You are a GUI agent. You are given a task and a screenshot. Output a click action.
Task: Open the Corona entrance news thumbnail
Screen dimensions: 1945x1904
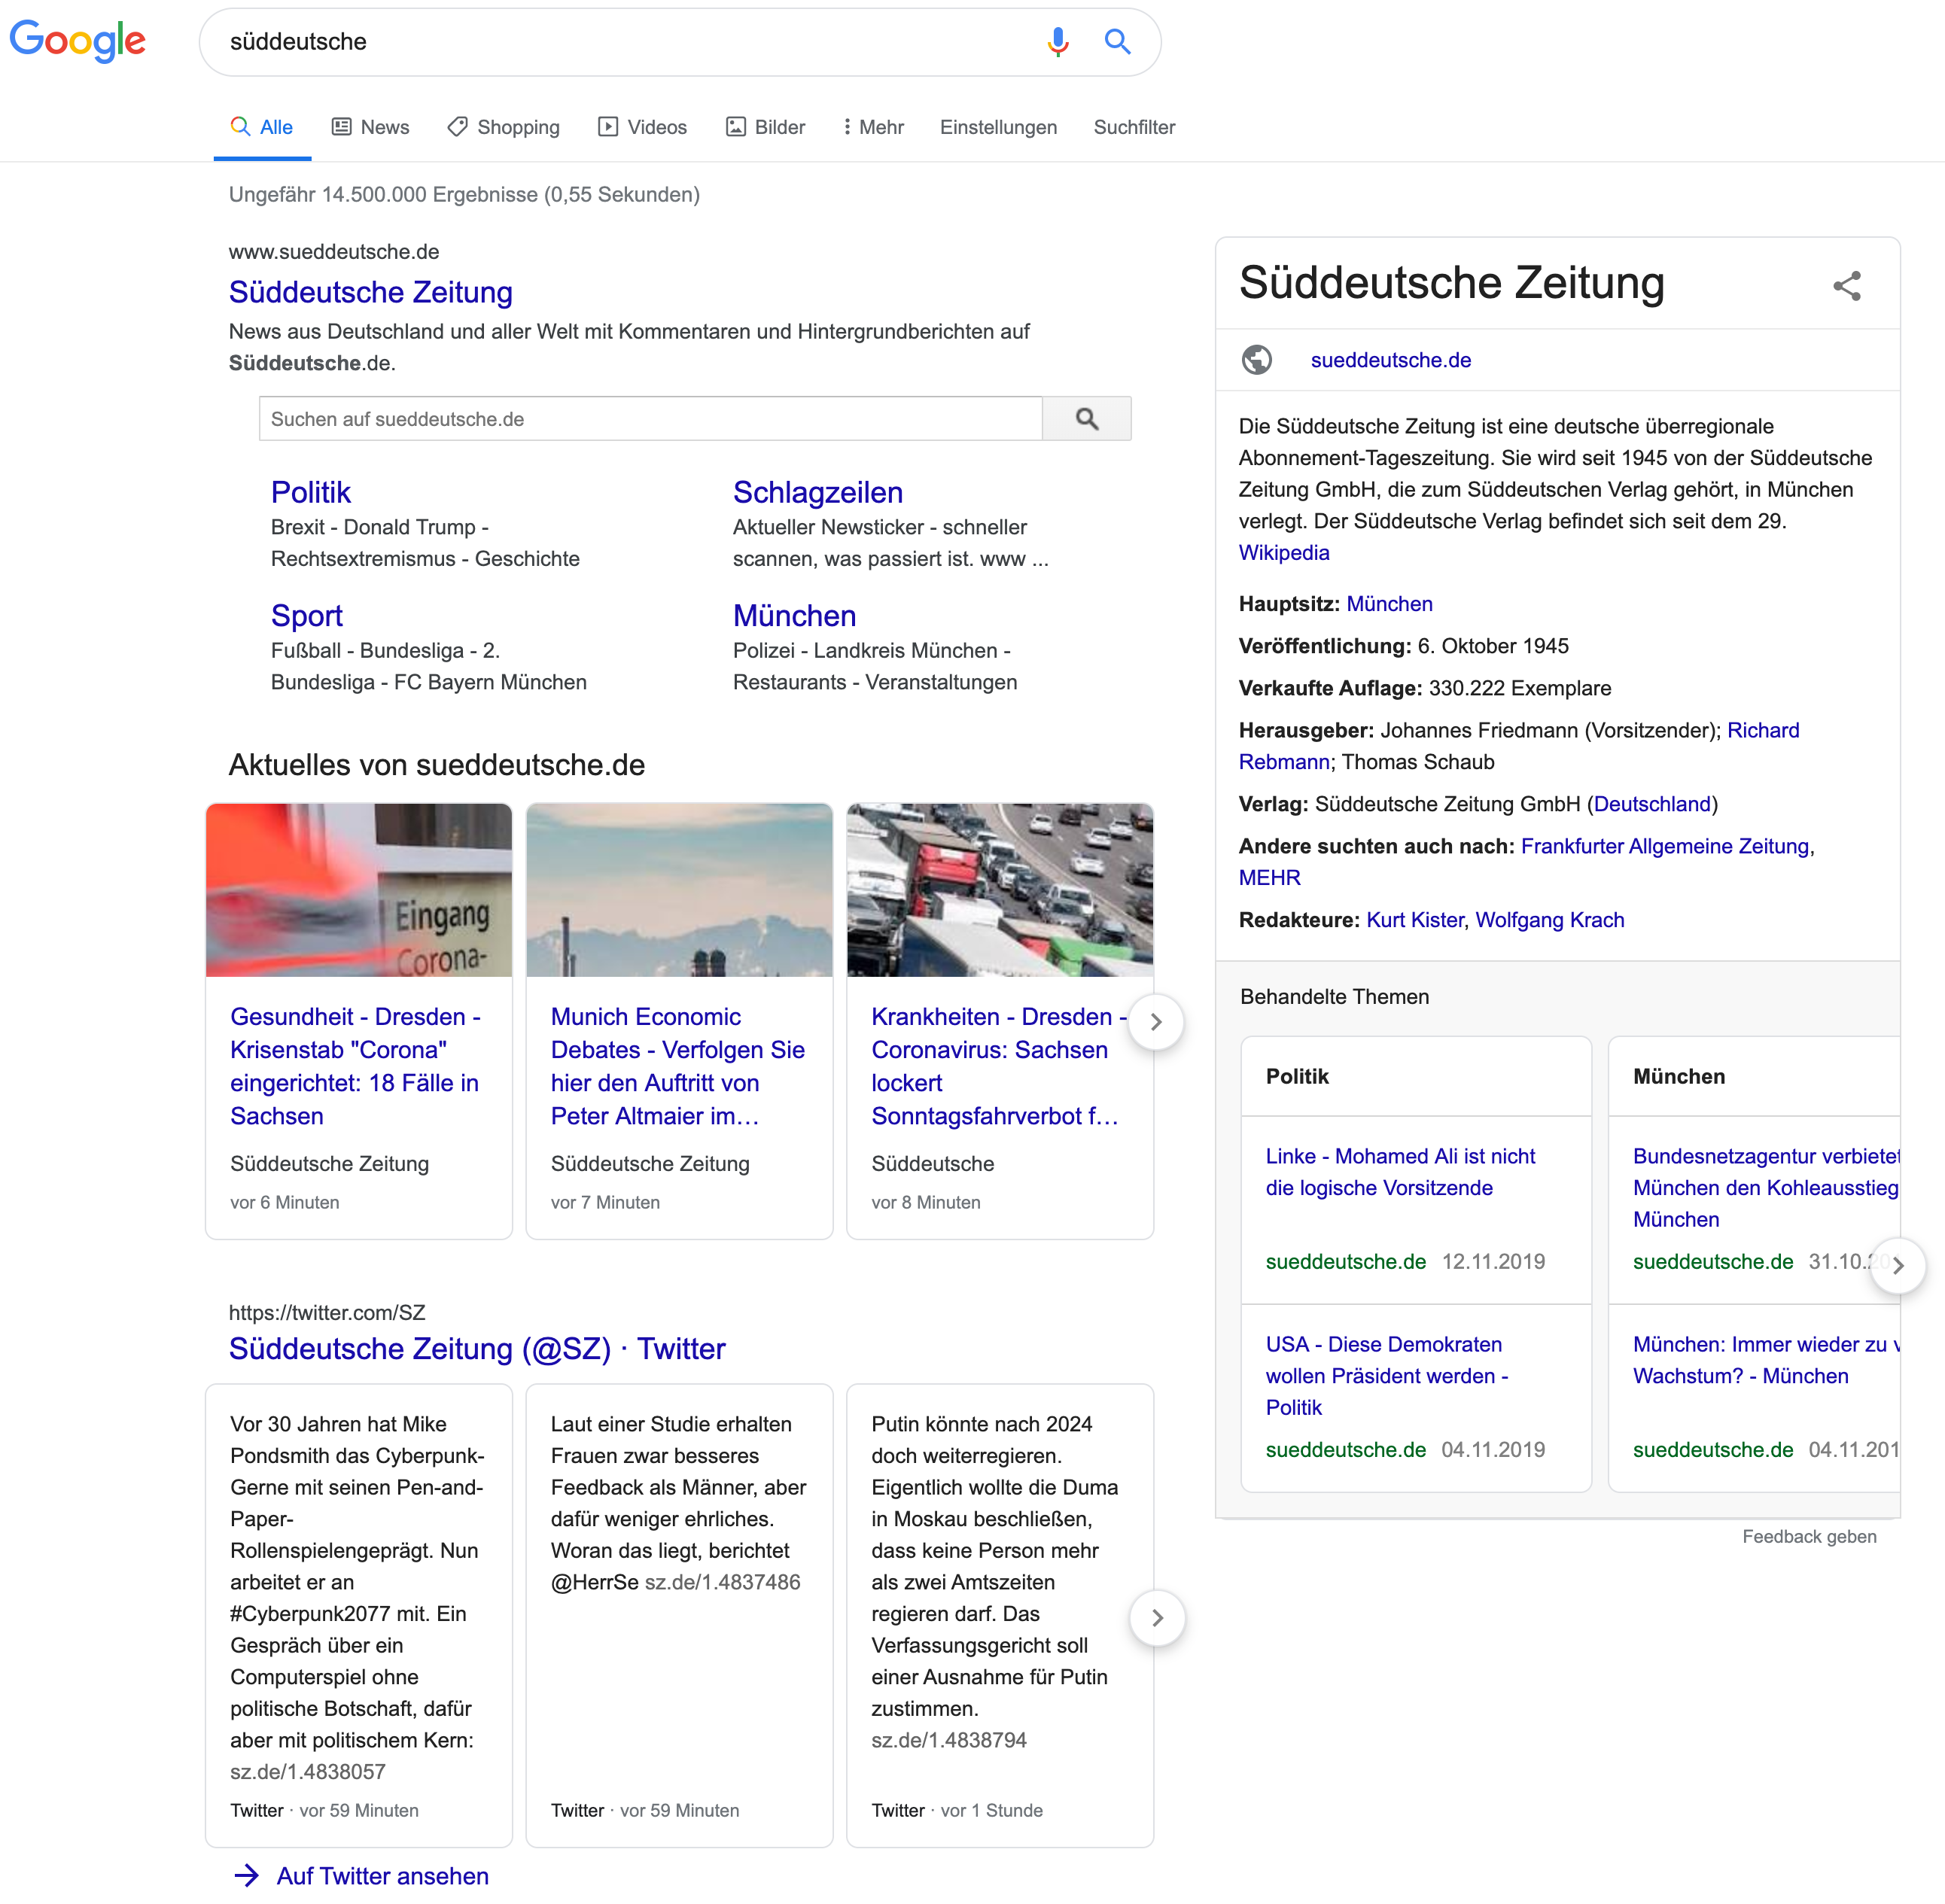[x=358, y=889]
